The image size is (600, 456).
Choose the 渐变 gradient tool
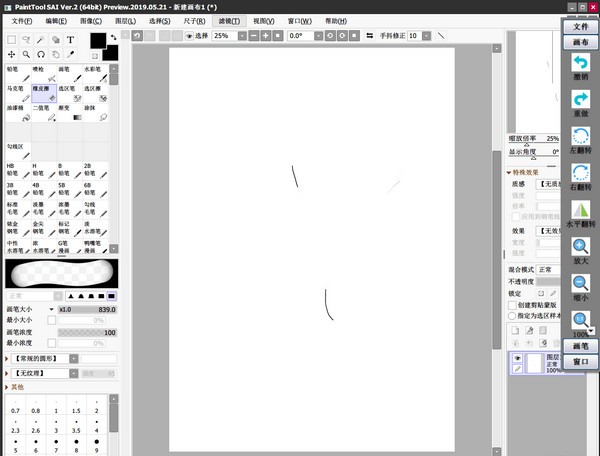point(70,113)
